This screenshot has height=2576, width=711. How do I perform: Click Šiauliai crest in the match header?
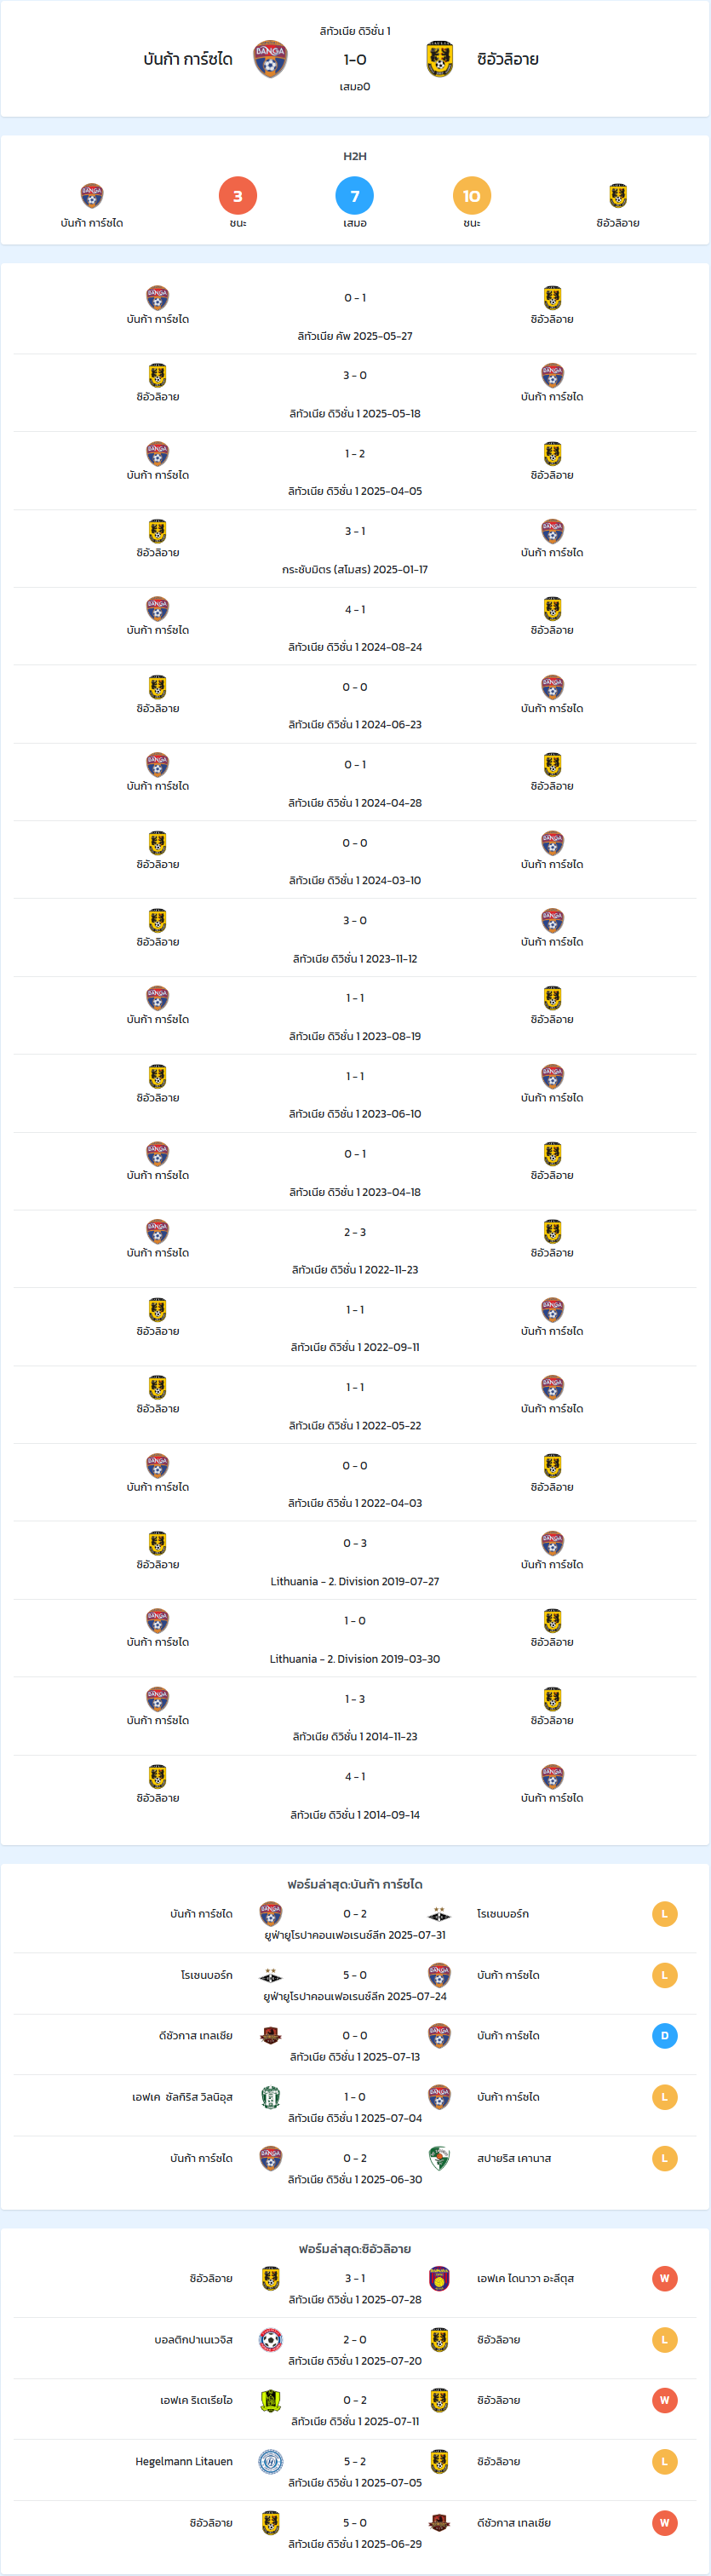[439, 59]
